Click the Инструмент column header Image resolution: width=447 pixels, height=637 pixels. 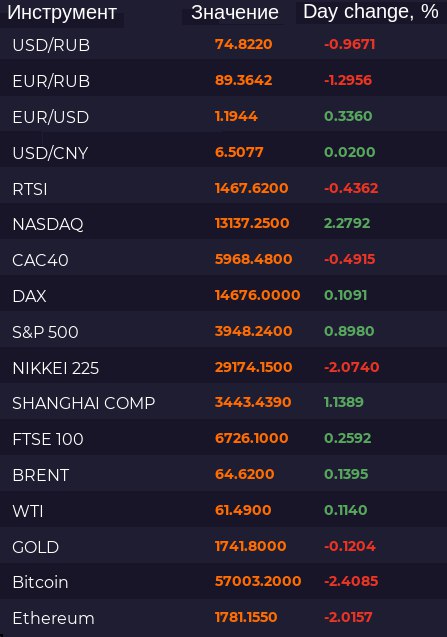point(62,13)
